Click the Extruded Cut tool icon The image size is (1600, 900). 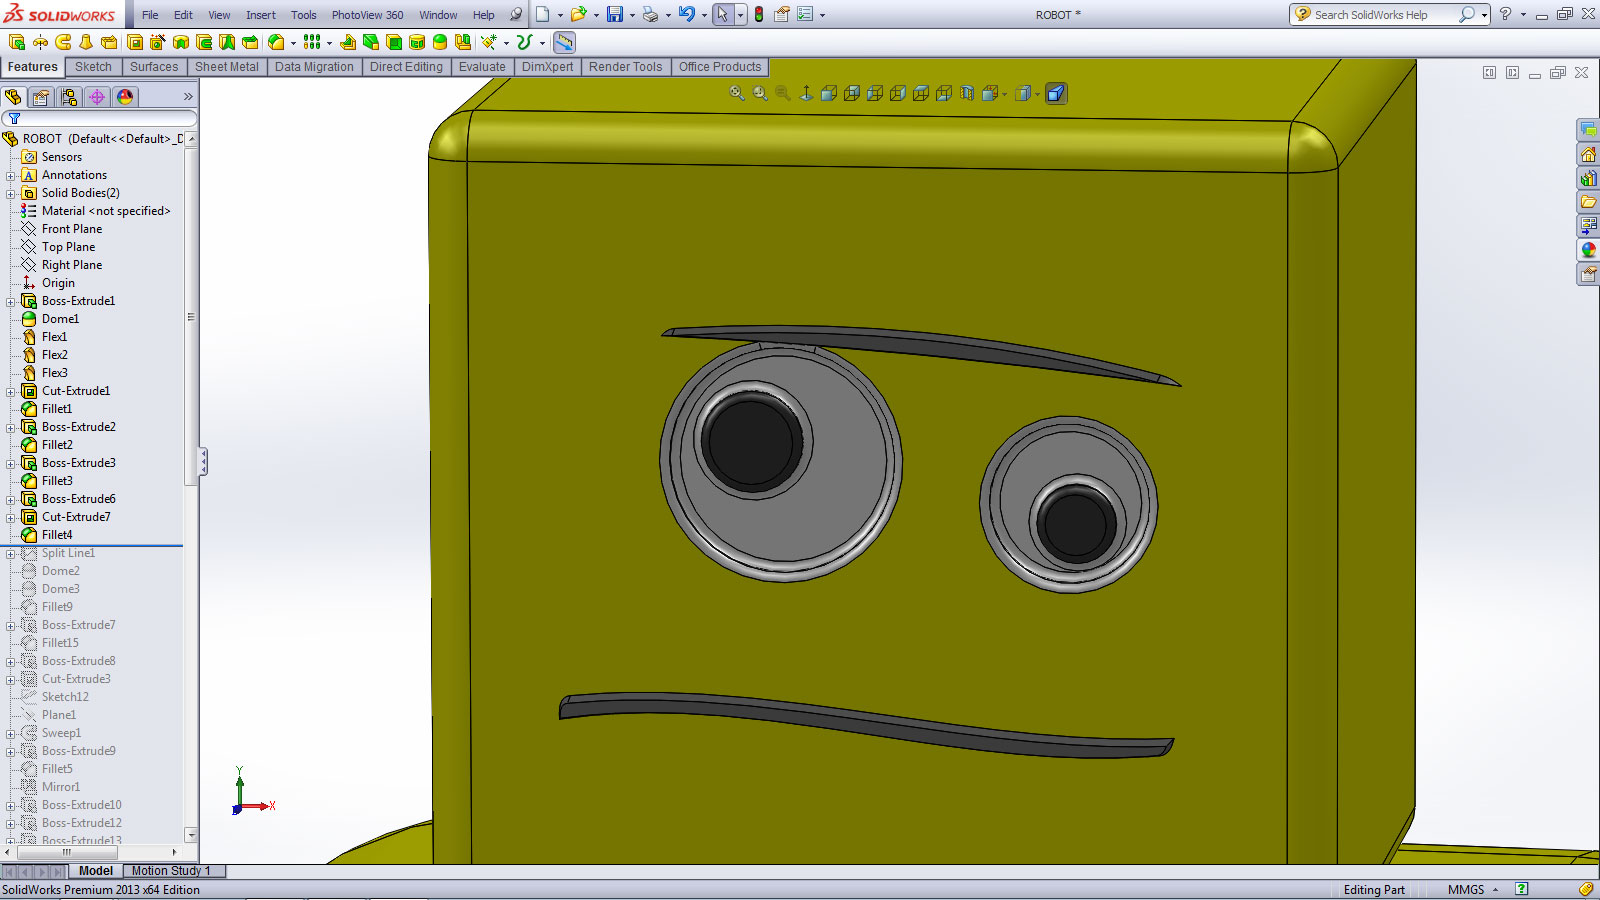pos(135,42)
